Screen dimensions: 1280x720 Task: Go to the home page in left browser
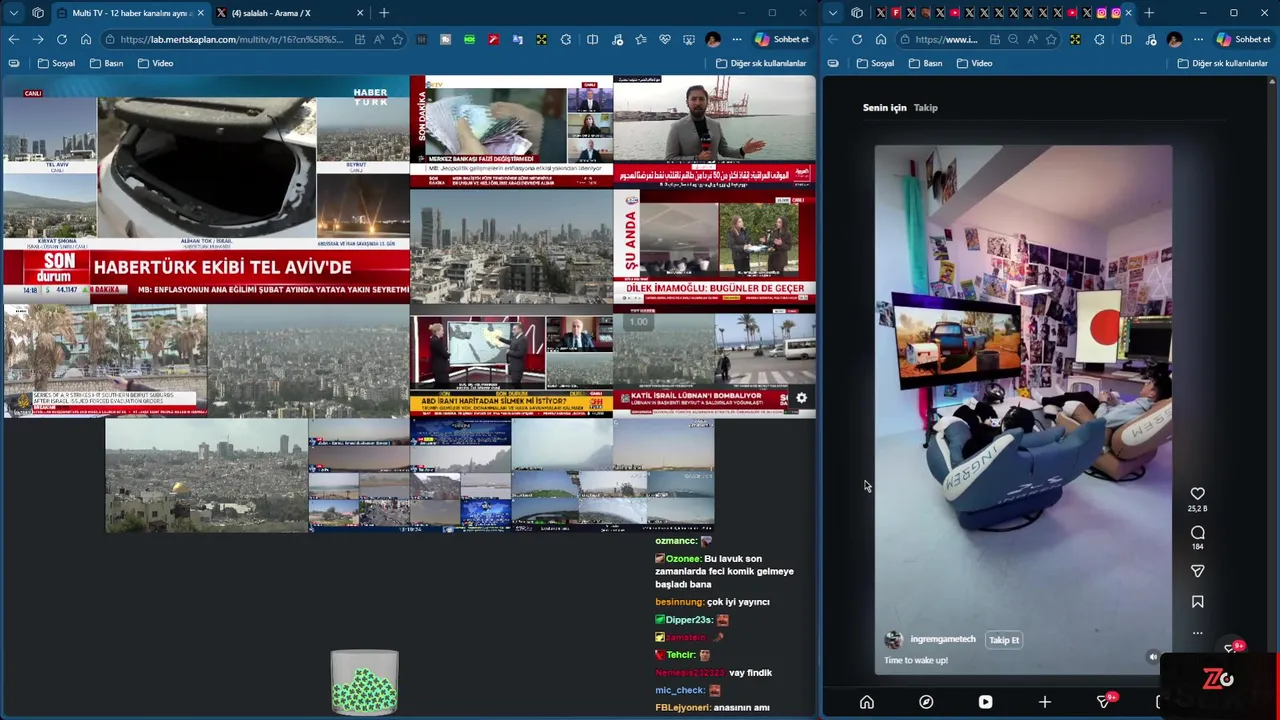(x=86, y=39)
